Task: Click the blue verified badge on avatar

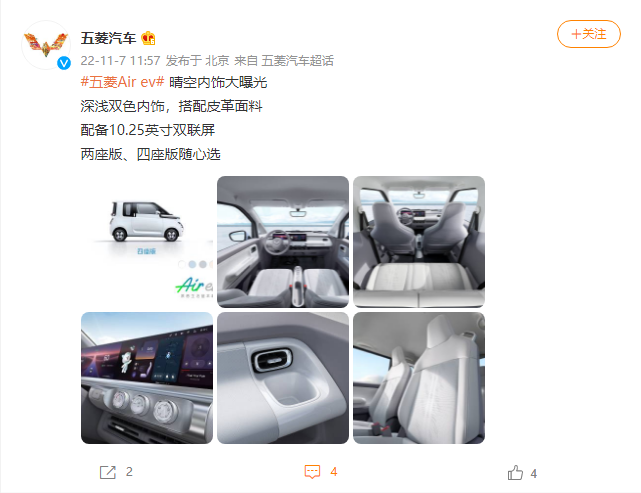Action: click(x=64, y=63)
